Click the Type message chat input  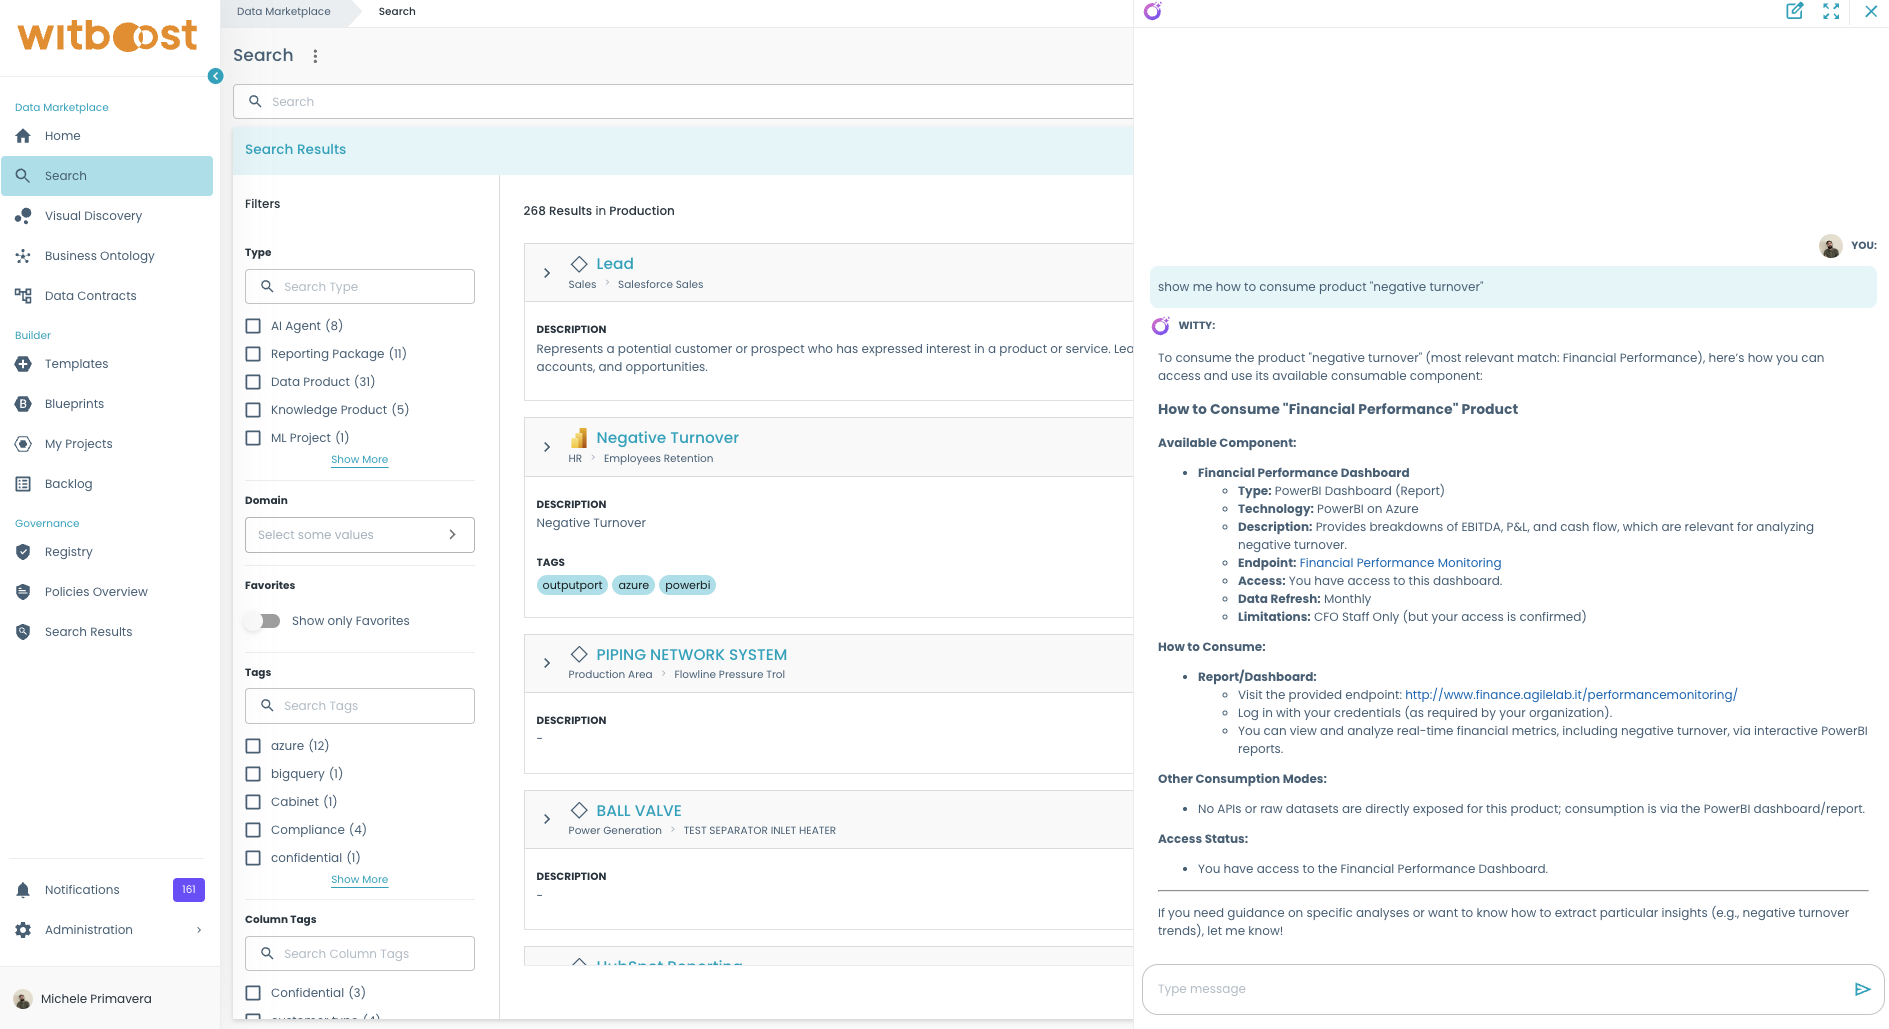pos(1495,989)
